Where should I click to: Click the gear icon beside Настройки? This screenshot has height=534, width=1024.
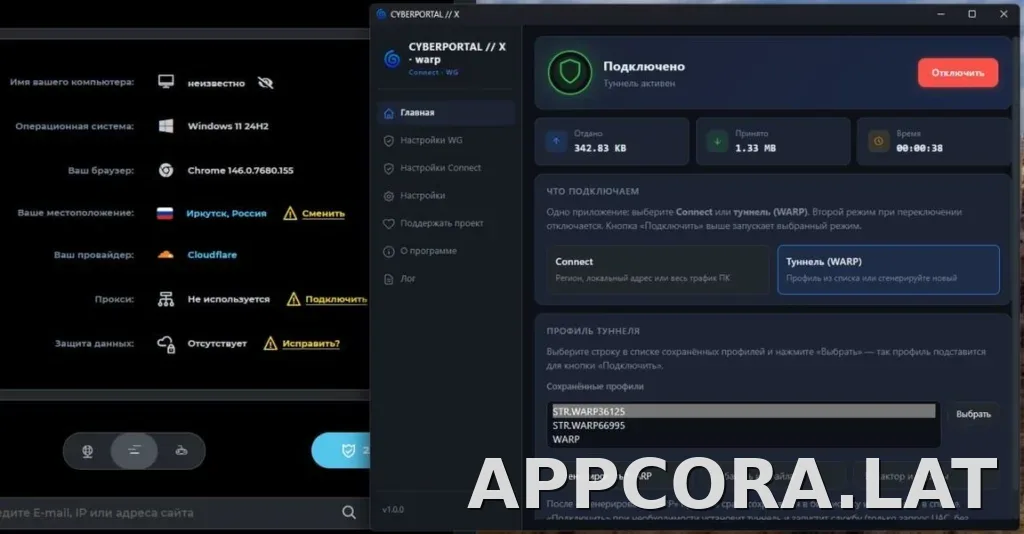tap(389, 196)
